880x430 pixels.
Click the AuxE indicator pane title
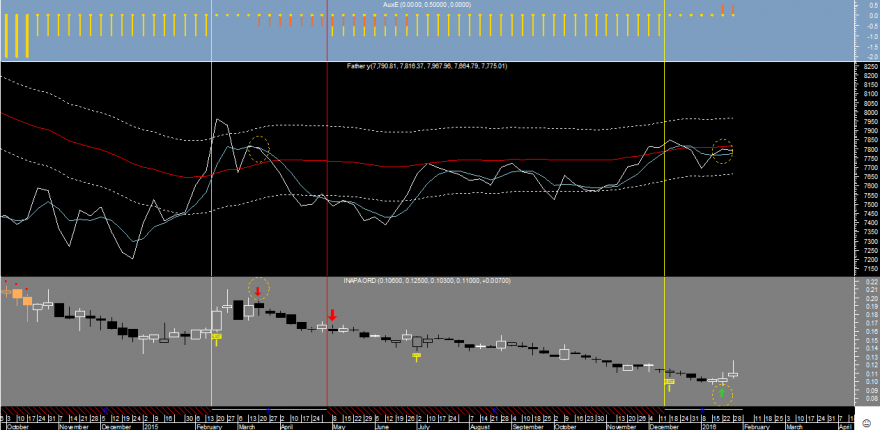click(427, 4)
